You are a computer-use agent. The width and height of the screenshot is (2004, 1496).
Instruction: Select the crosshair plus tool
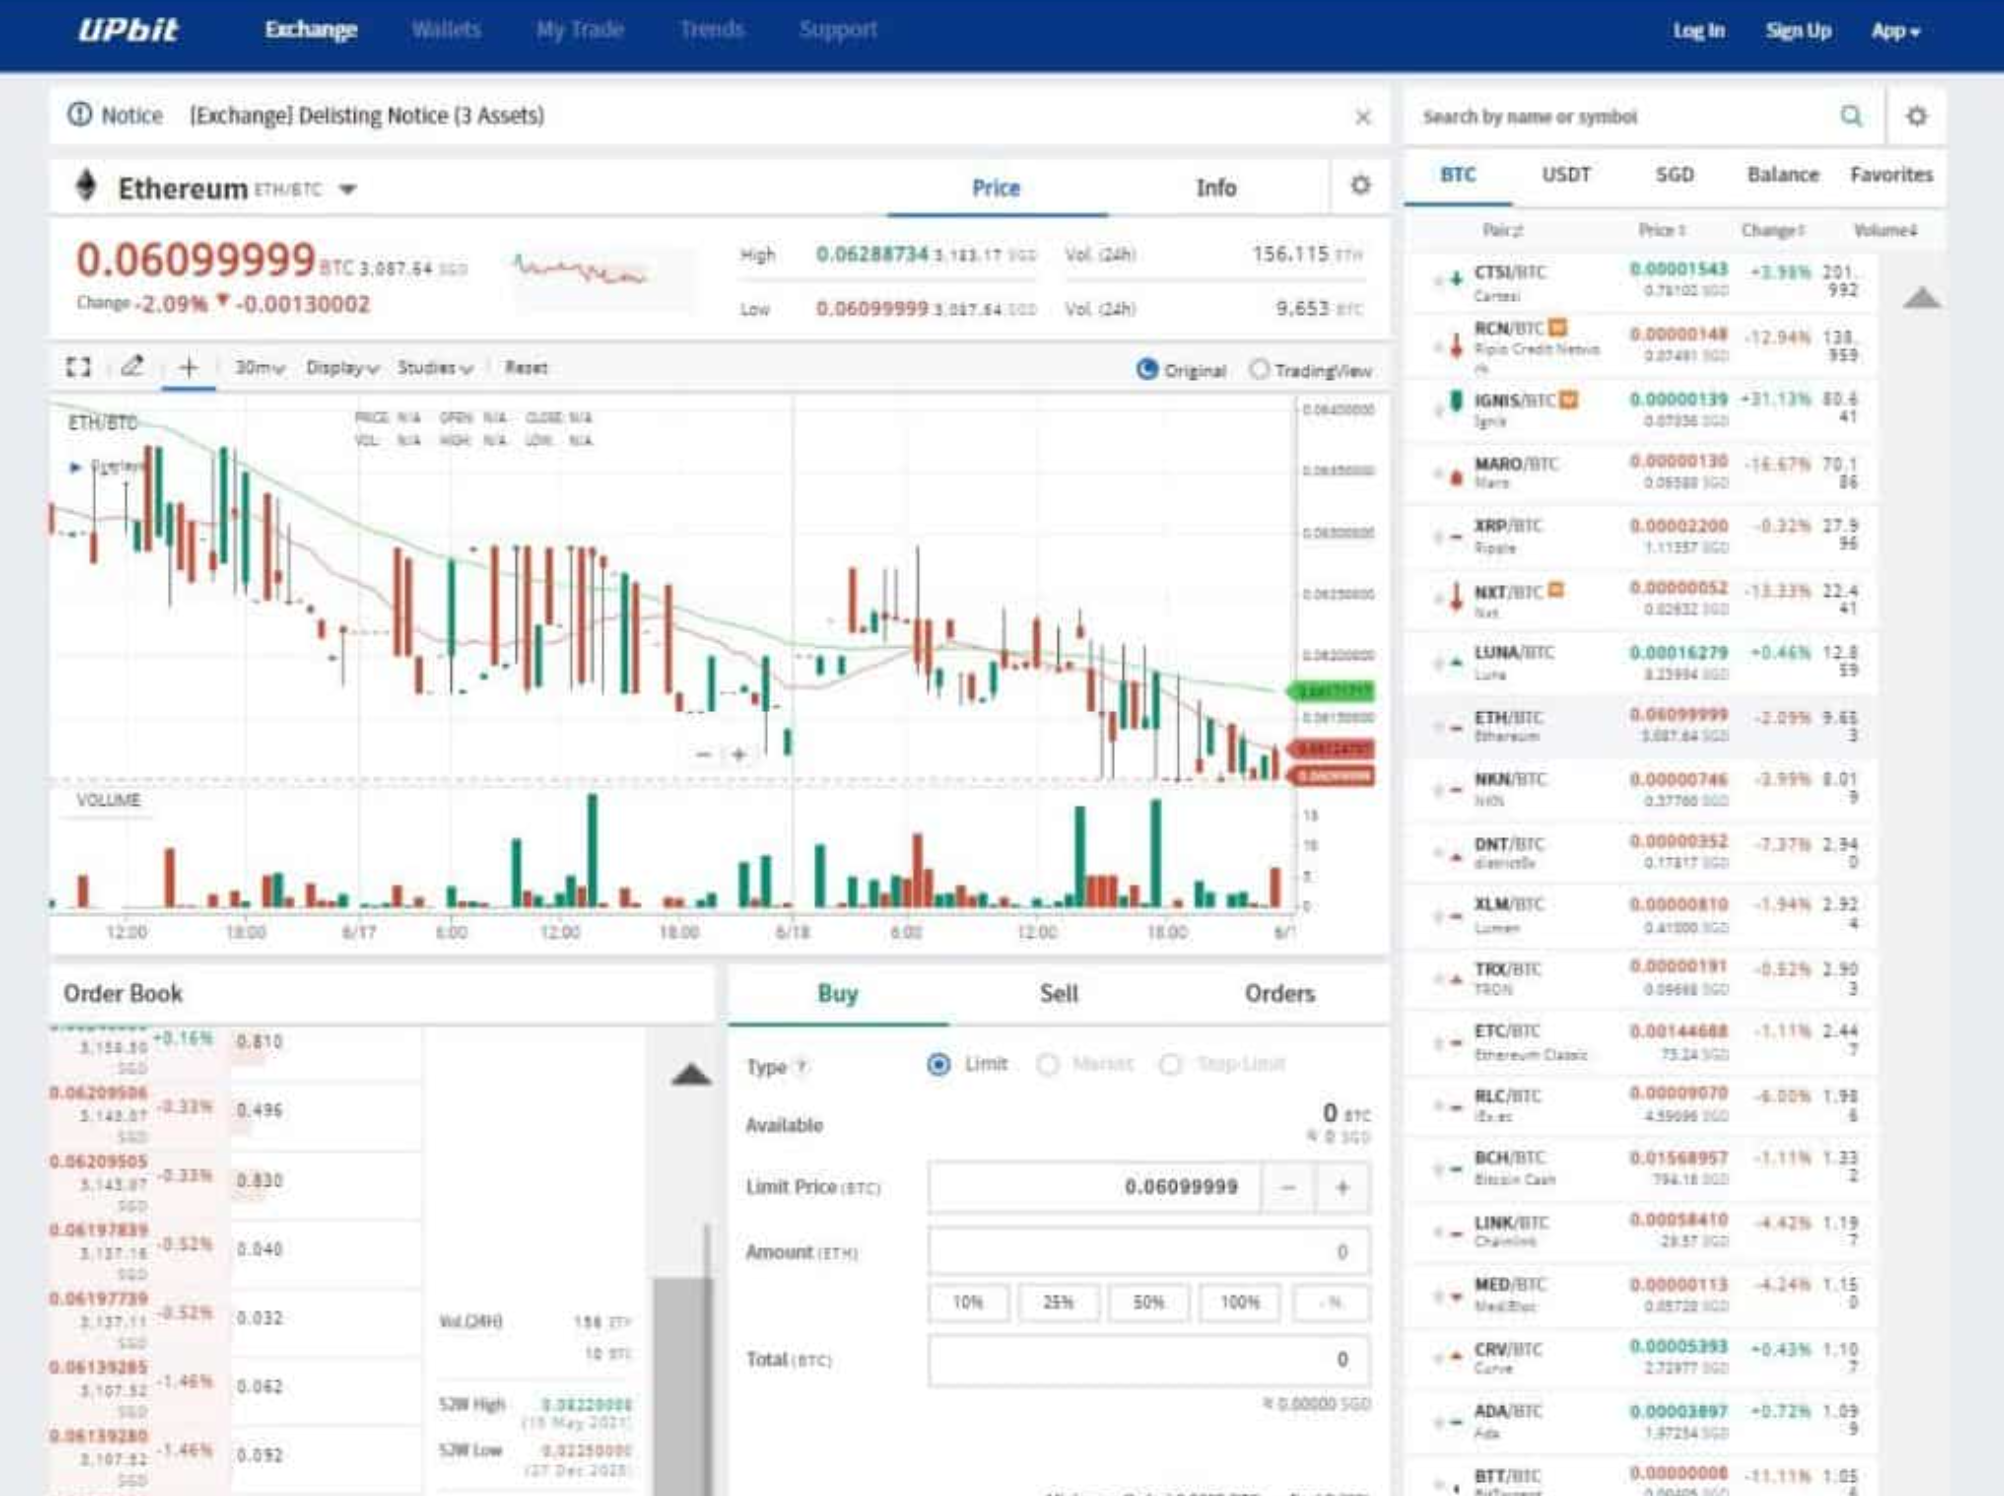point(188,367)
